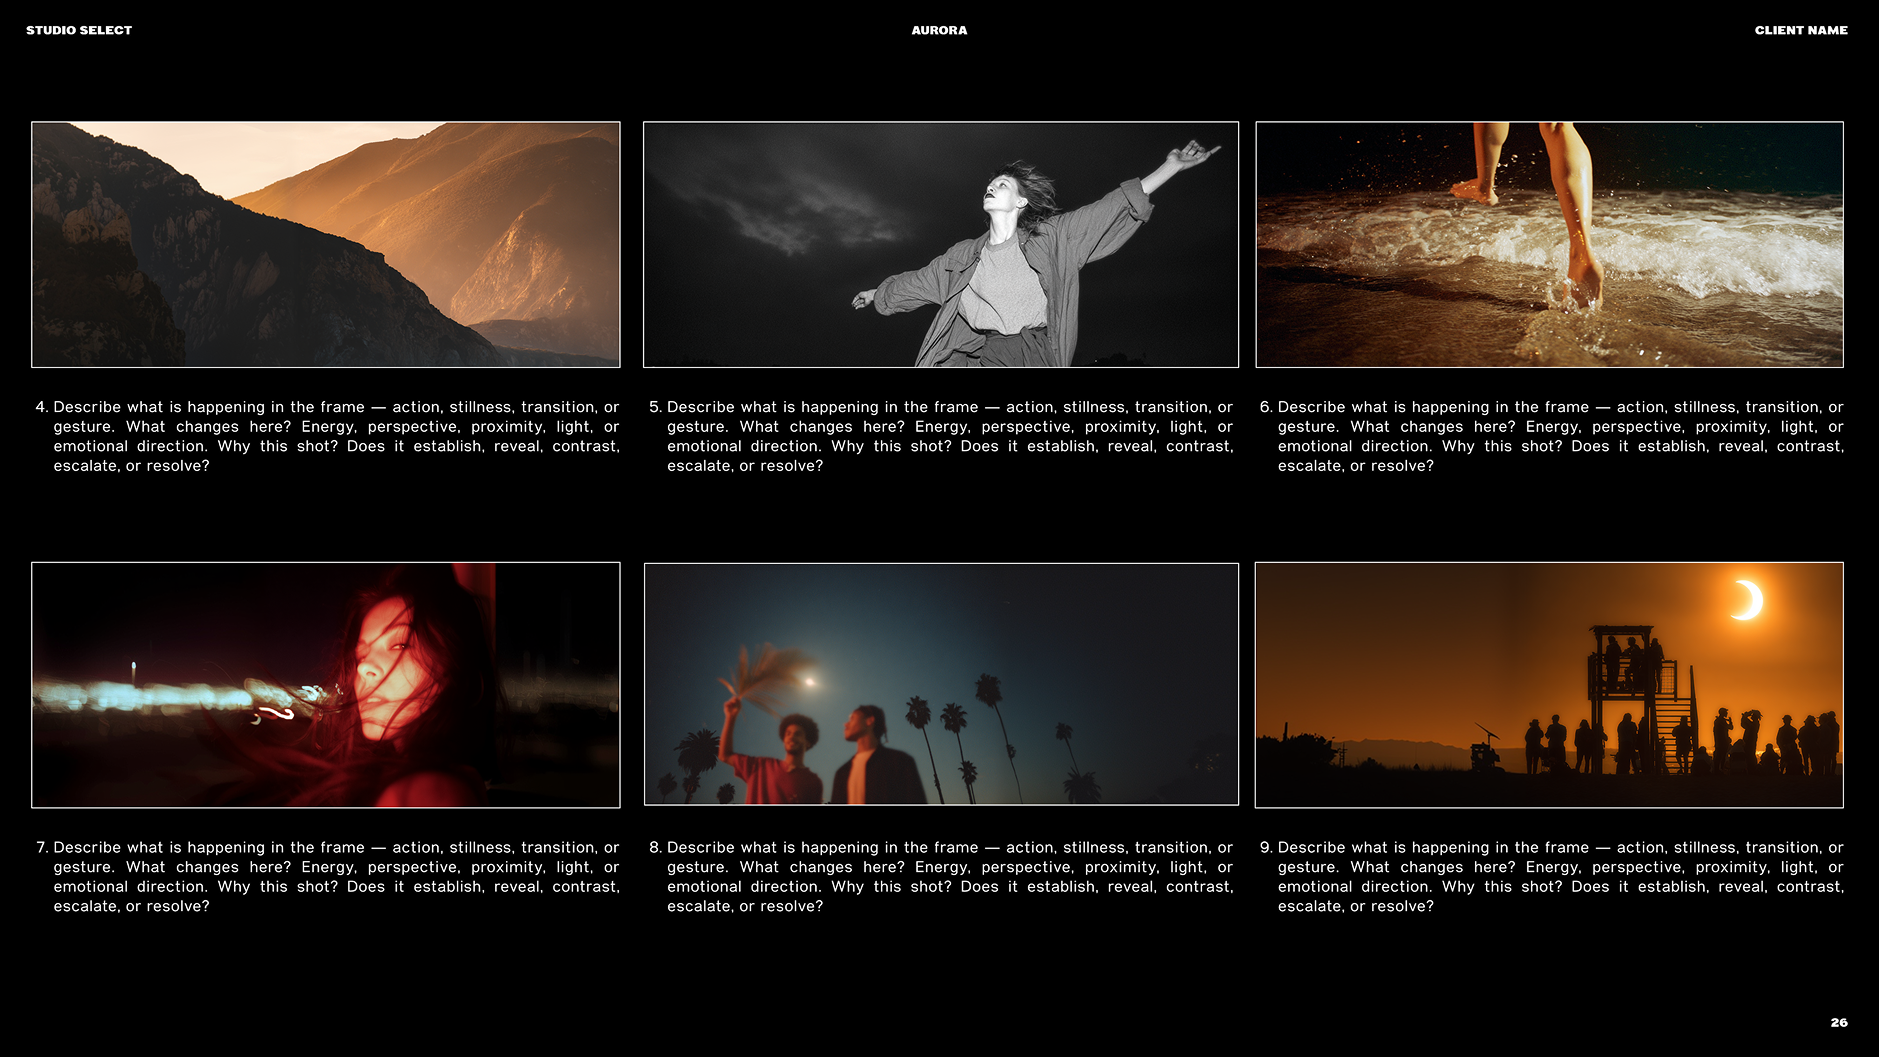This screenshot has width=1880, height=1058.
Task: Select the crescent eclipse silhouette frame
Action: point(1550,685)
